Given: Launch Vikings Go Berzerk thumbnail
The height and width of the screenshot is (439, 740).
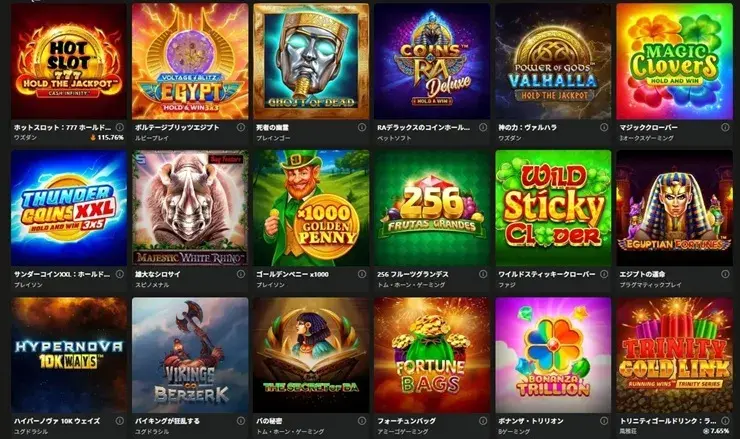Looking at the screenshot, I should [x=190, y=355].
